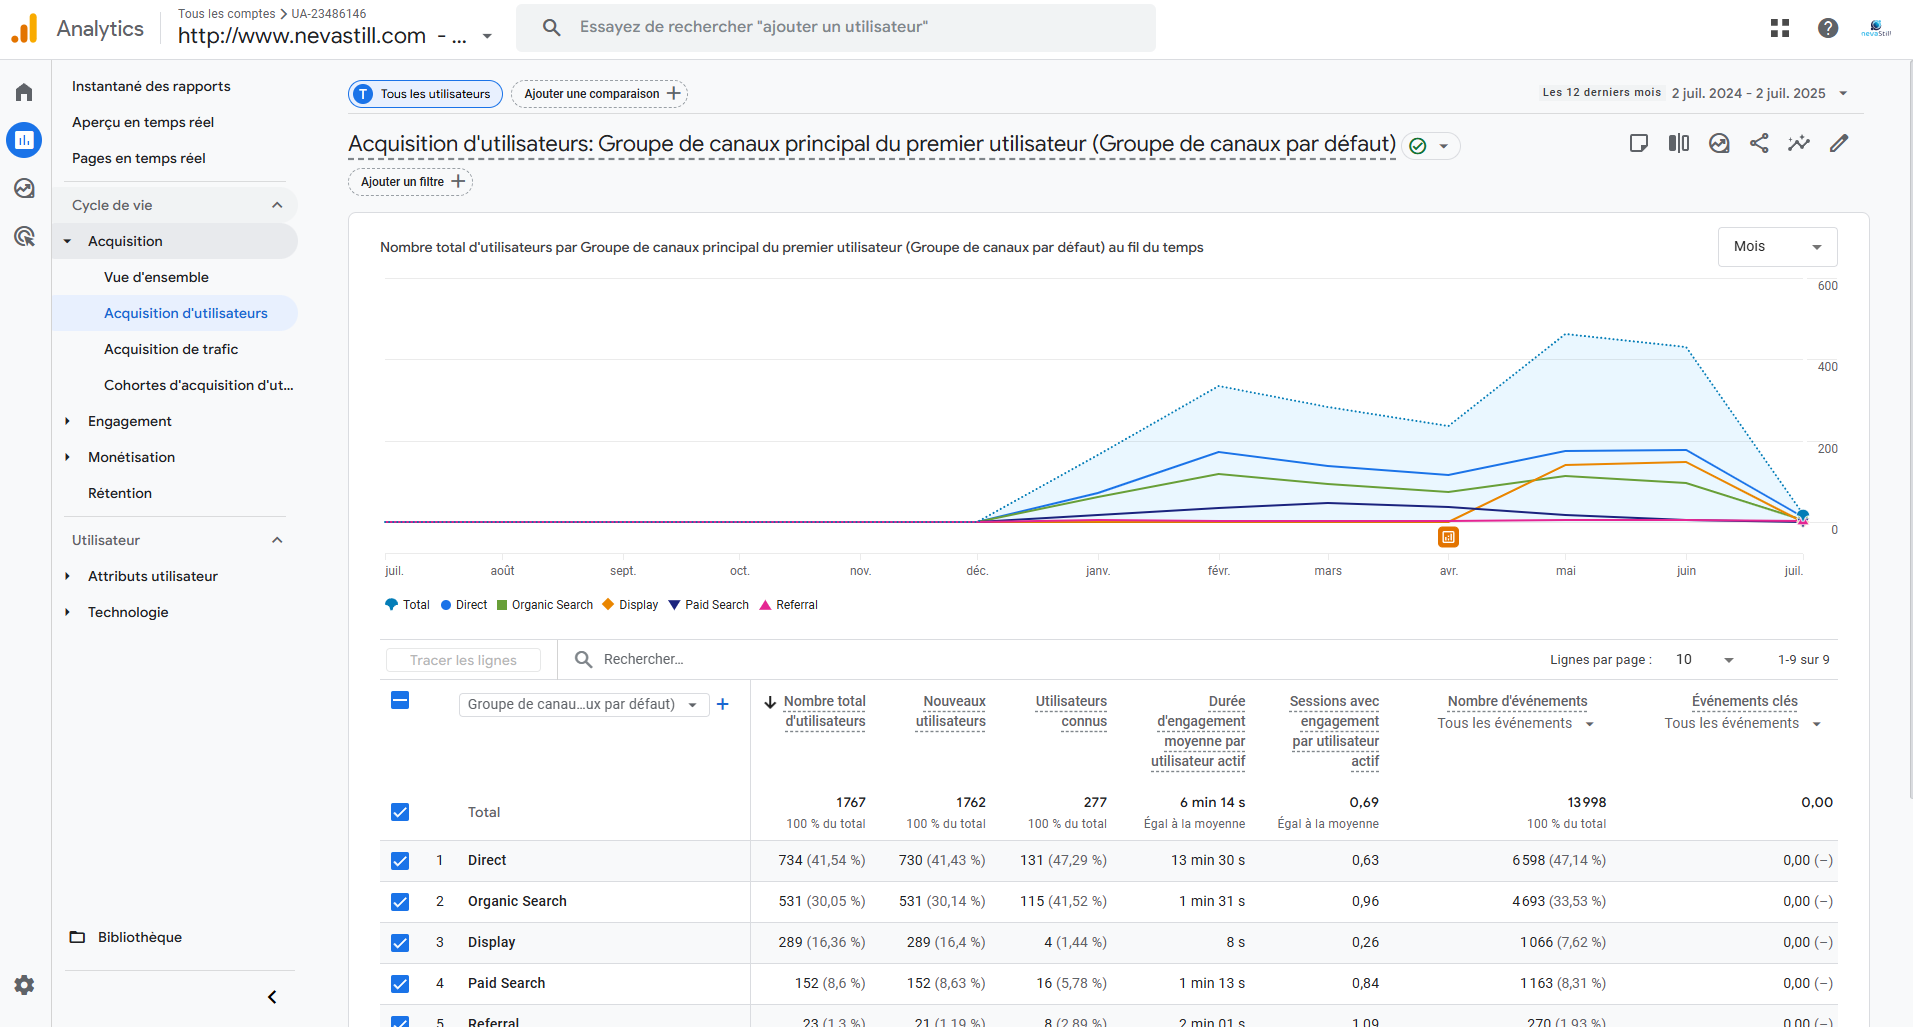Image resolution: width=1913 pixels, height=1027 pixels.
Task: Click the Tous les comptes breadcrumb link
Action: point(226,14)
